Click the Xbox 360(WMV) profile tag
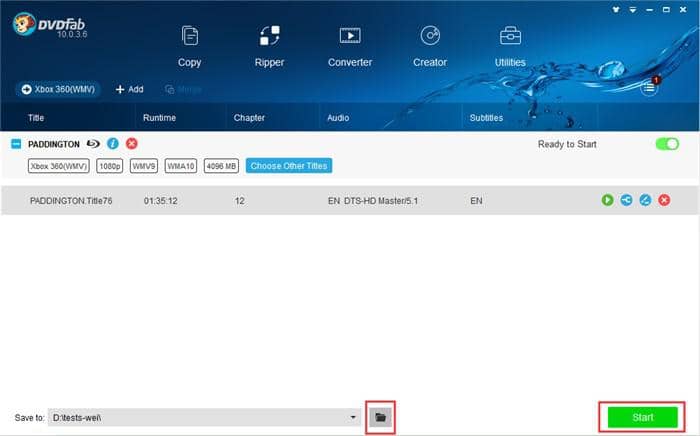 pyautogui.click(x=58, y=166)
